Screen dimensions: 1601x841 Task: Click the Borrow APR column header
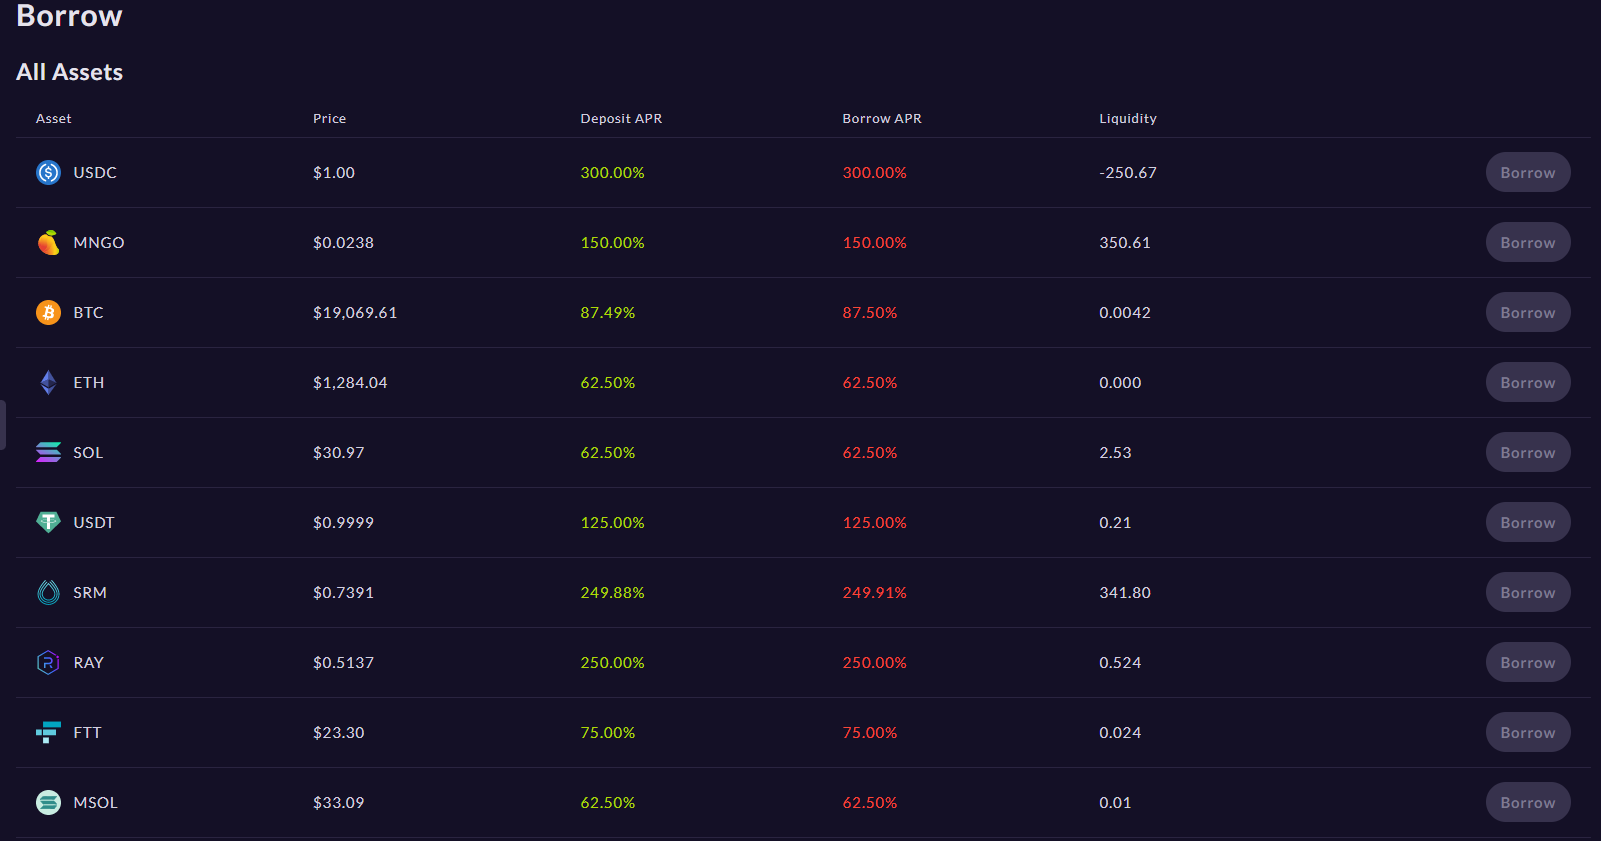882,119
